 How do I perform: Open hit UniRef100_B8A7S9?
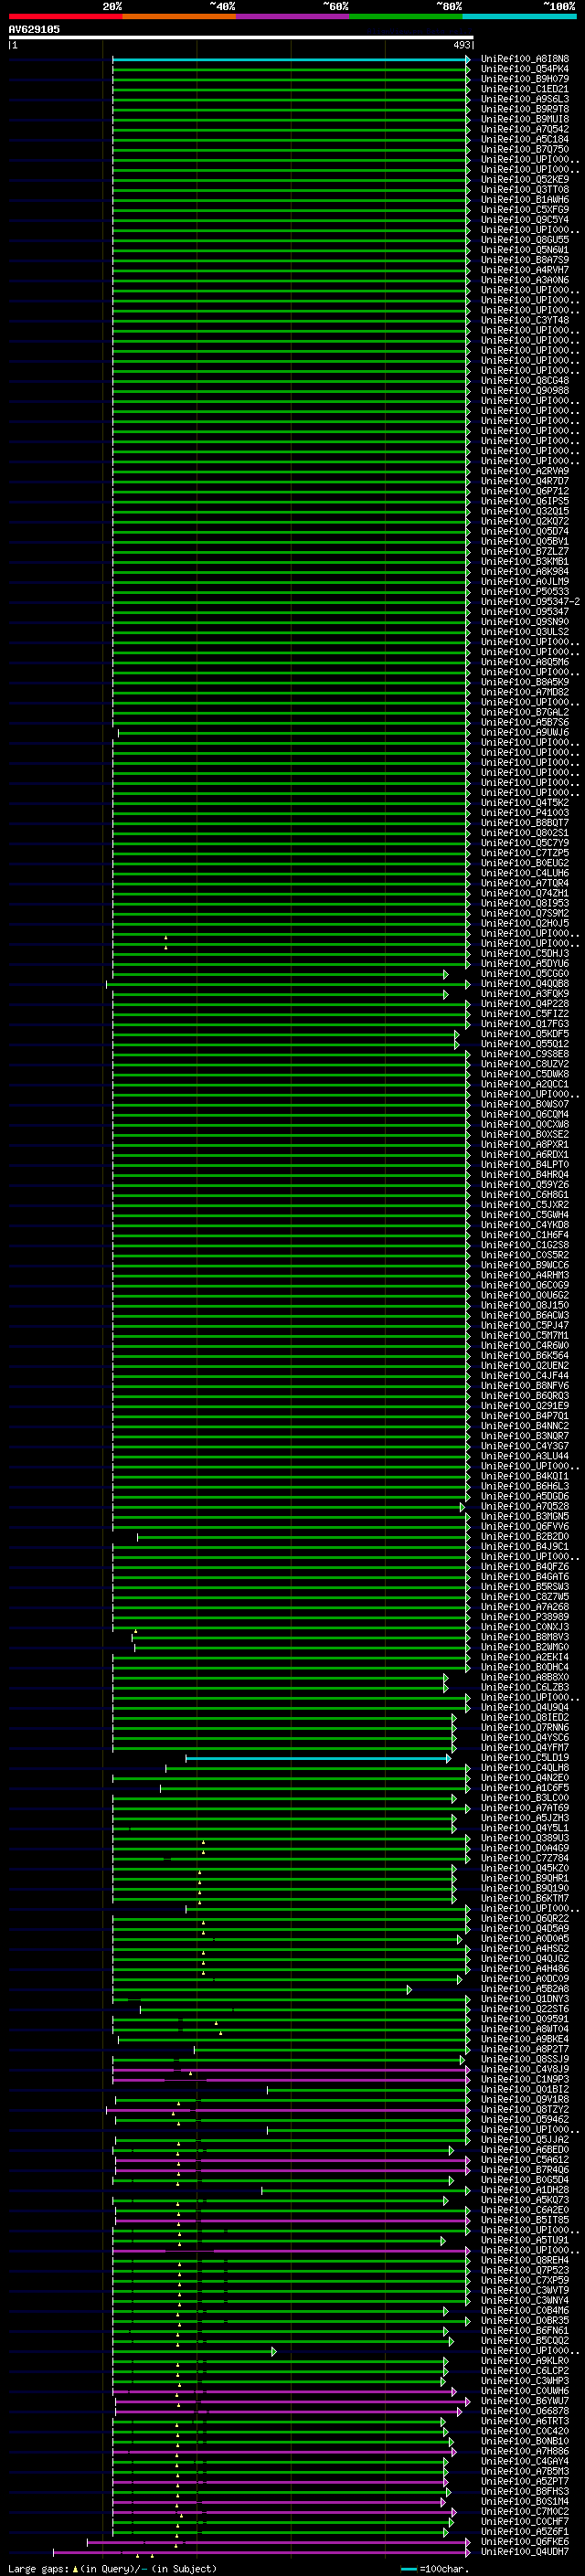click(x=525, y=260)
